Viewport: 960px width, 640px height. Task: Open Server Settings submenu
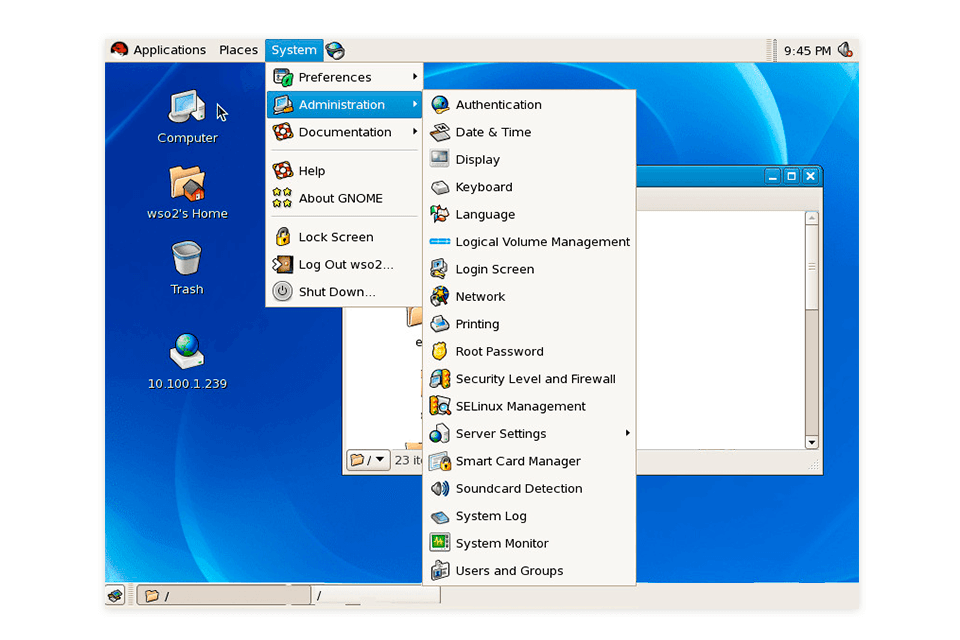click(530, 434)
